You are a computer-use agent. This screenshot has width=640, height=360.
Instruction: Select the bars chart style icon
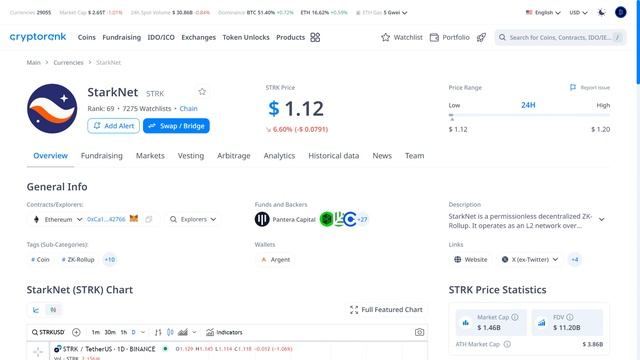tap(158, 332)
